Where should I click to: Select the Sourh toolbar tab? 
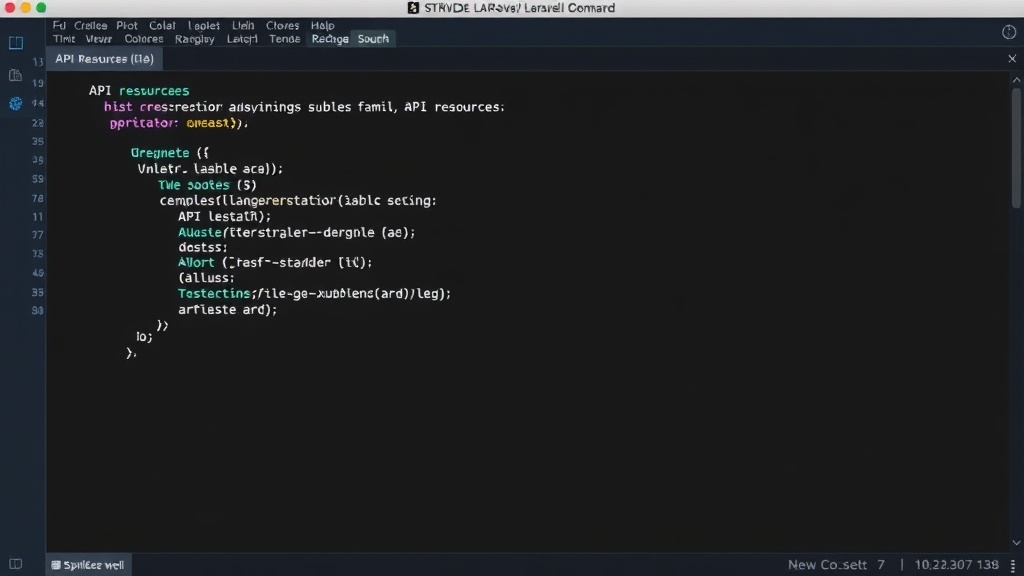coord(373,39)
